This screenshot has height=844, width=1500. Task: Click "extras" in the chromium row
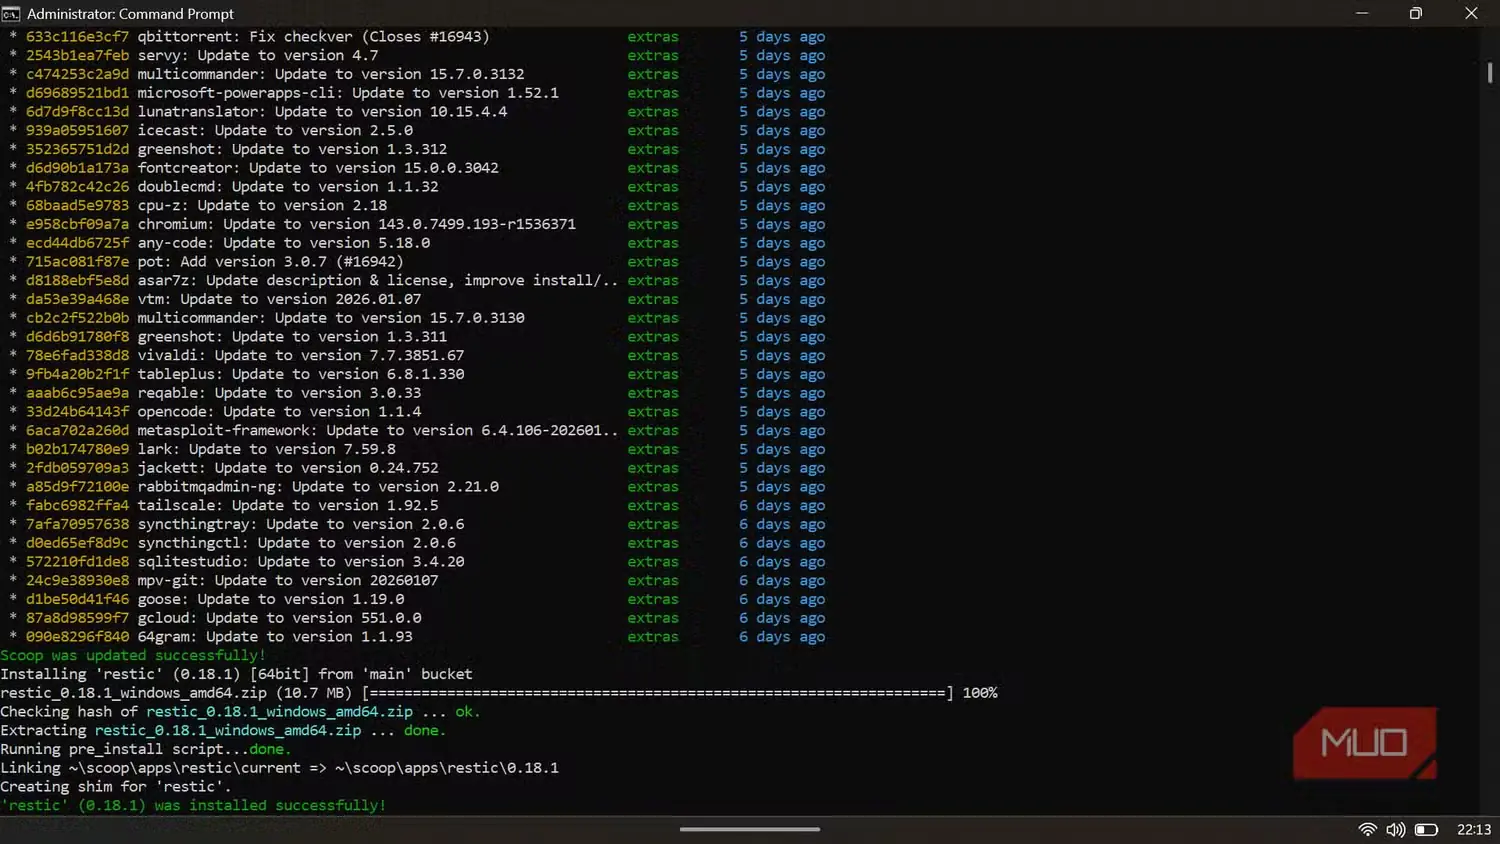tap(653, 224)
